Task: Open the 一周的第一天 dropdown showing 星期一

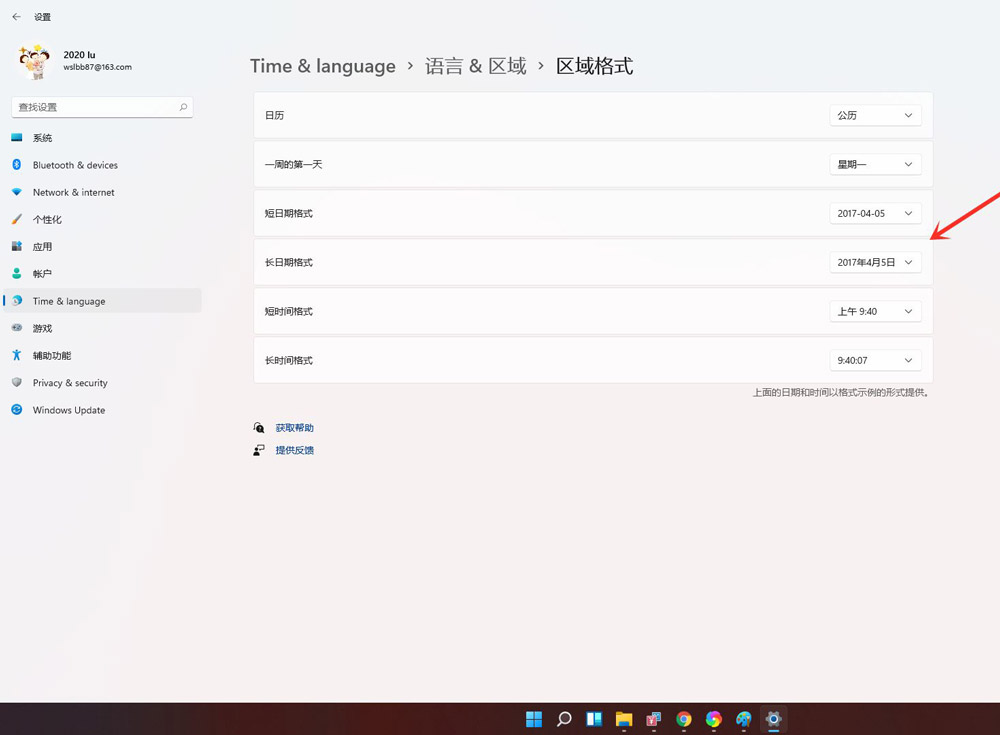Action: tap(875, 163)
